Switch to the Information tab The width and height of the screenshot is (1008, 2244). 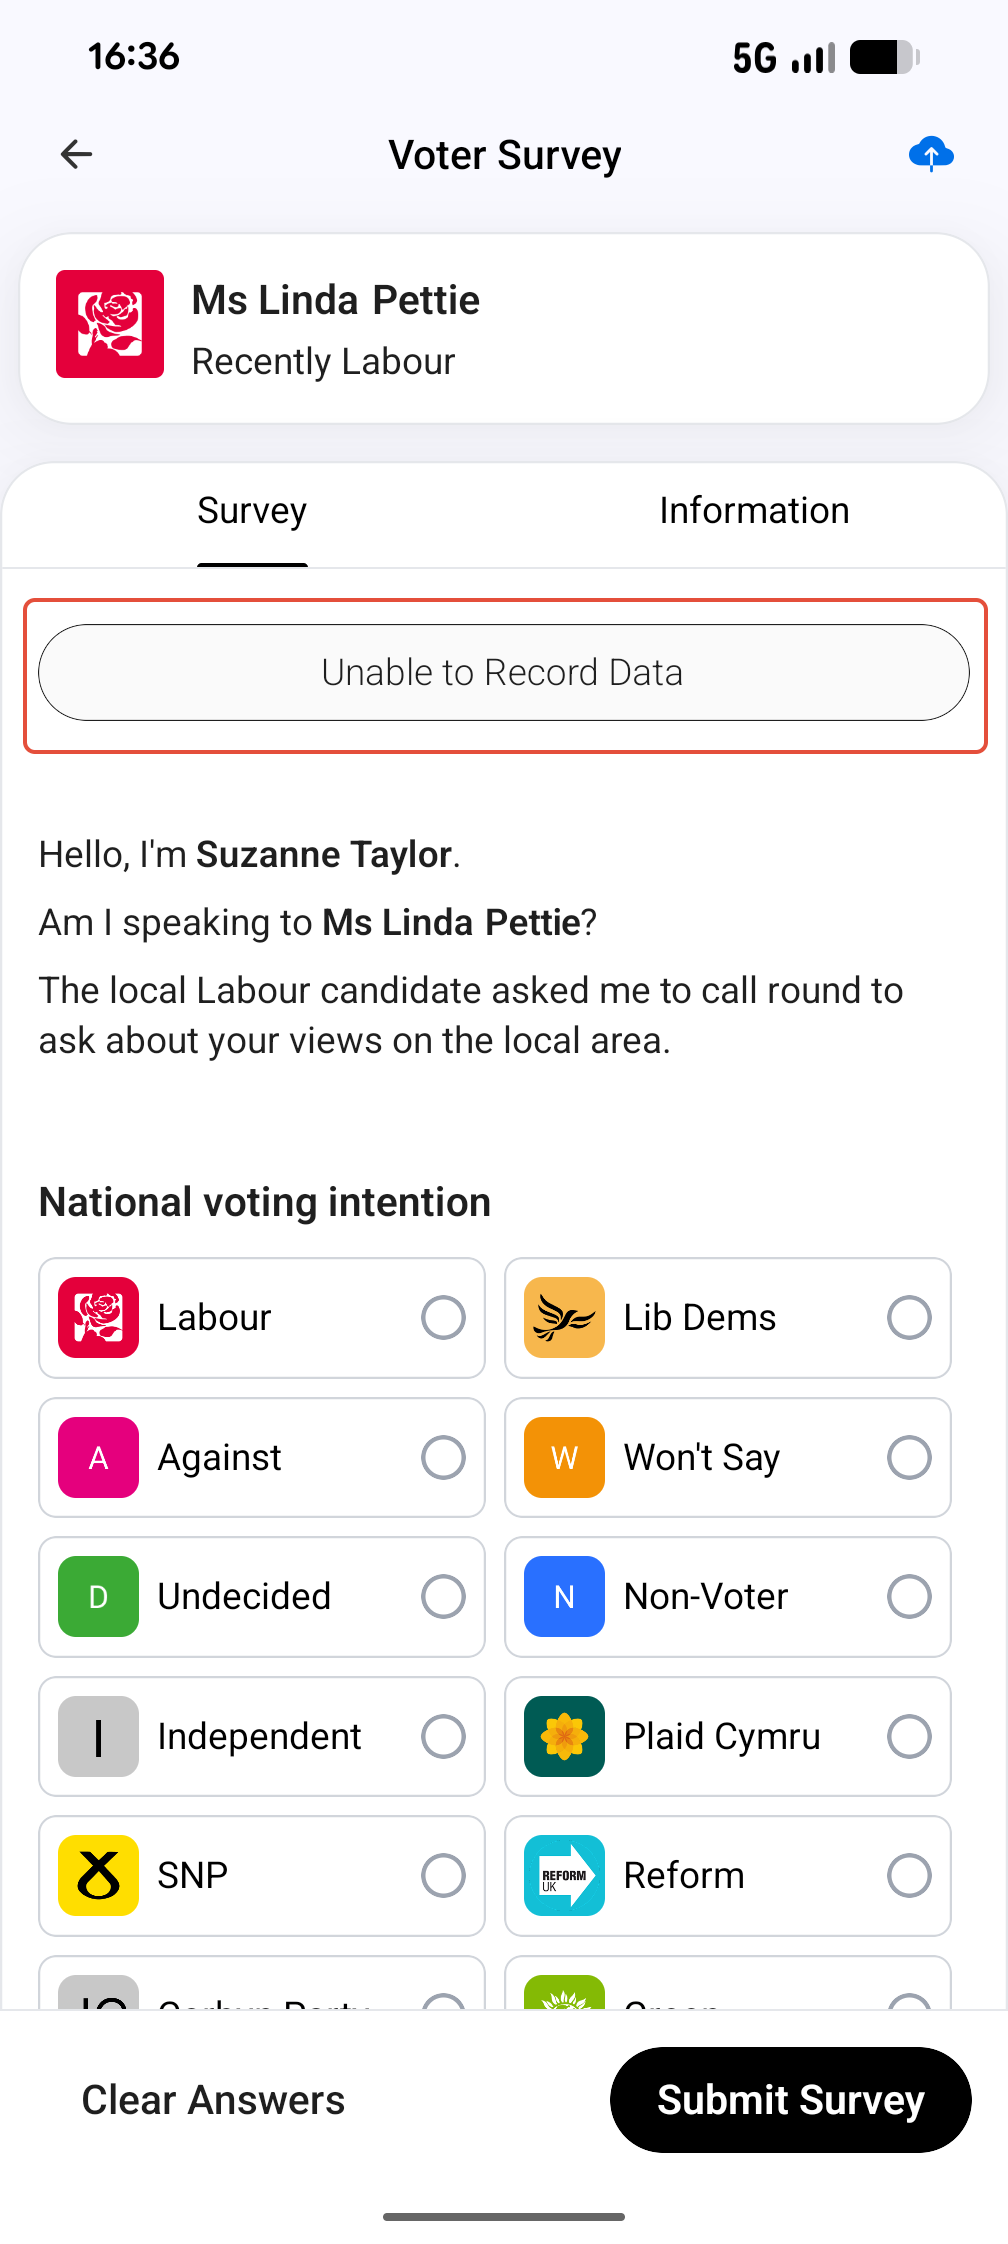pyautogui.click(x=754, y=511)
